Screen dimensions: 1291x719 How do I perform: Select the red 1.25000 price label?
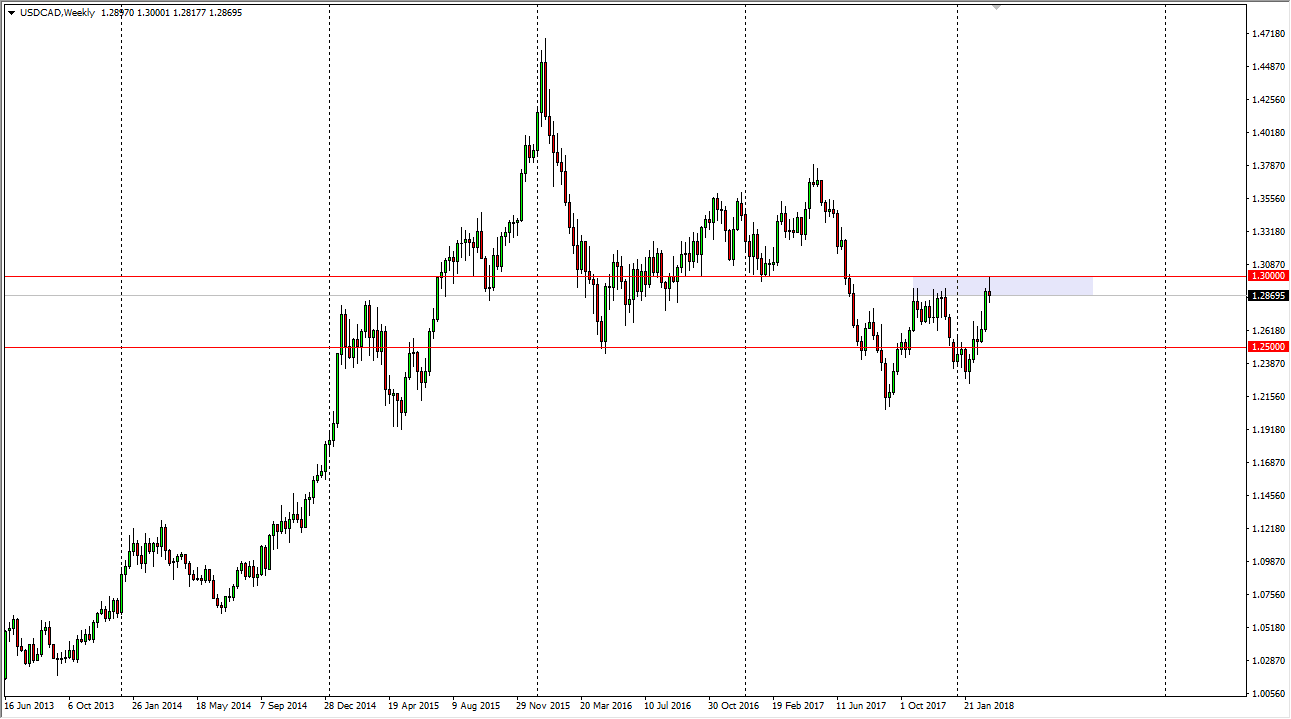tap(1267, 347)
